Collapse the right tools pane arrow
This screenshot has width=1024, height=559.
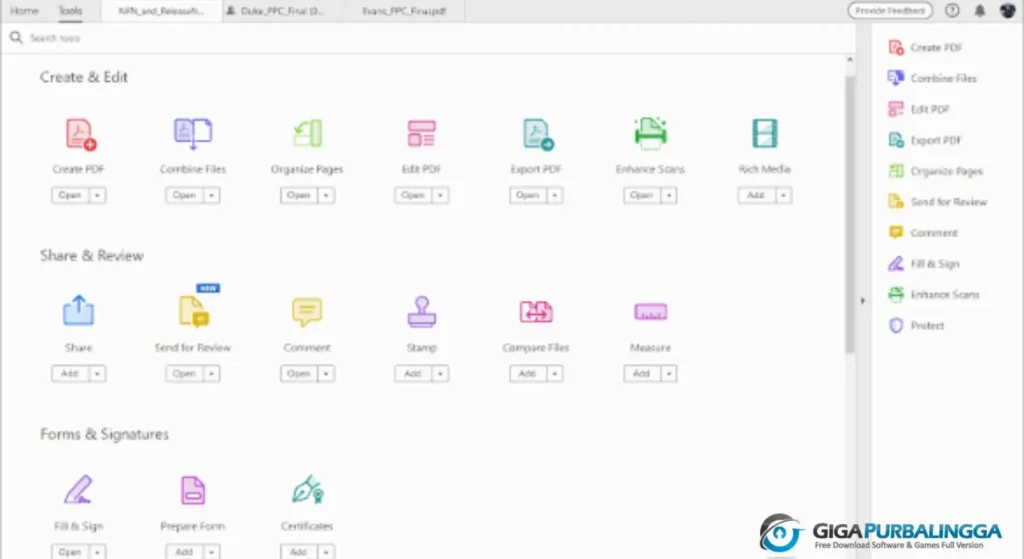(x=863, y=301)
